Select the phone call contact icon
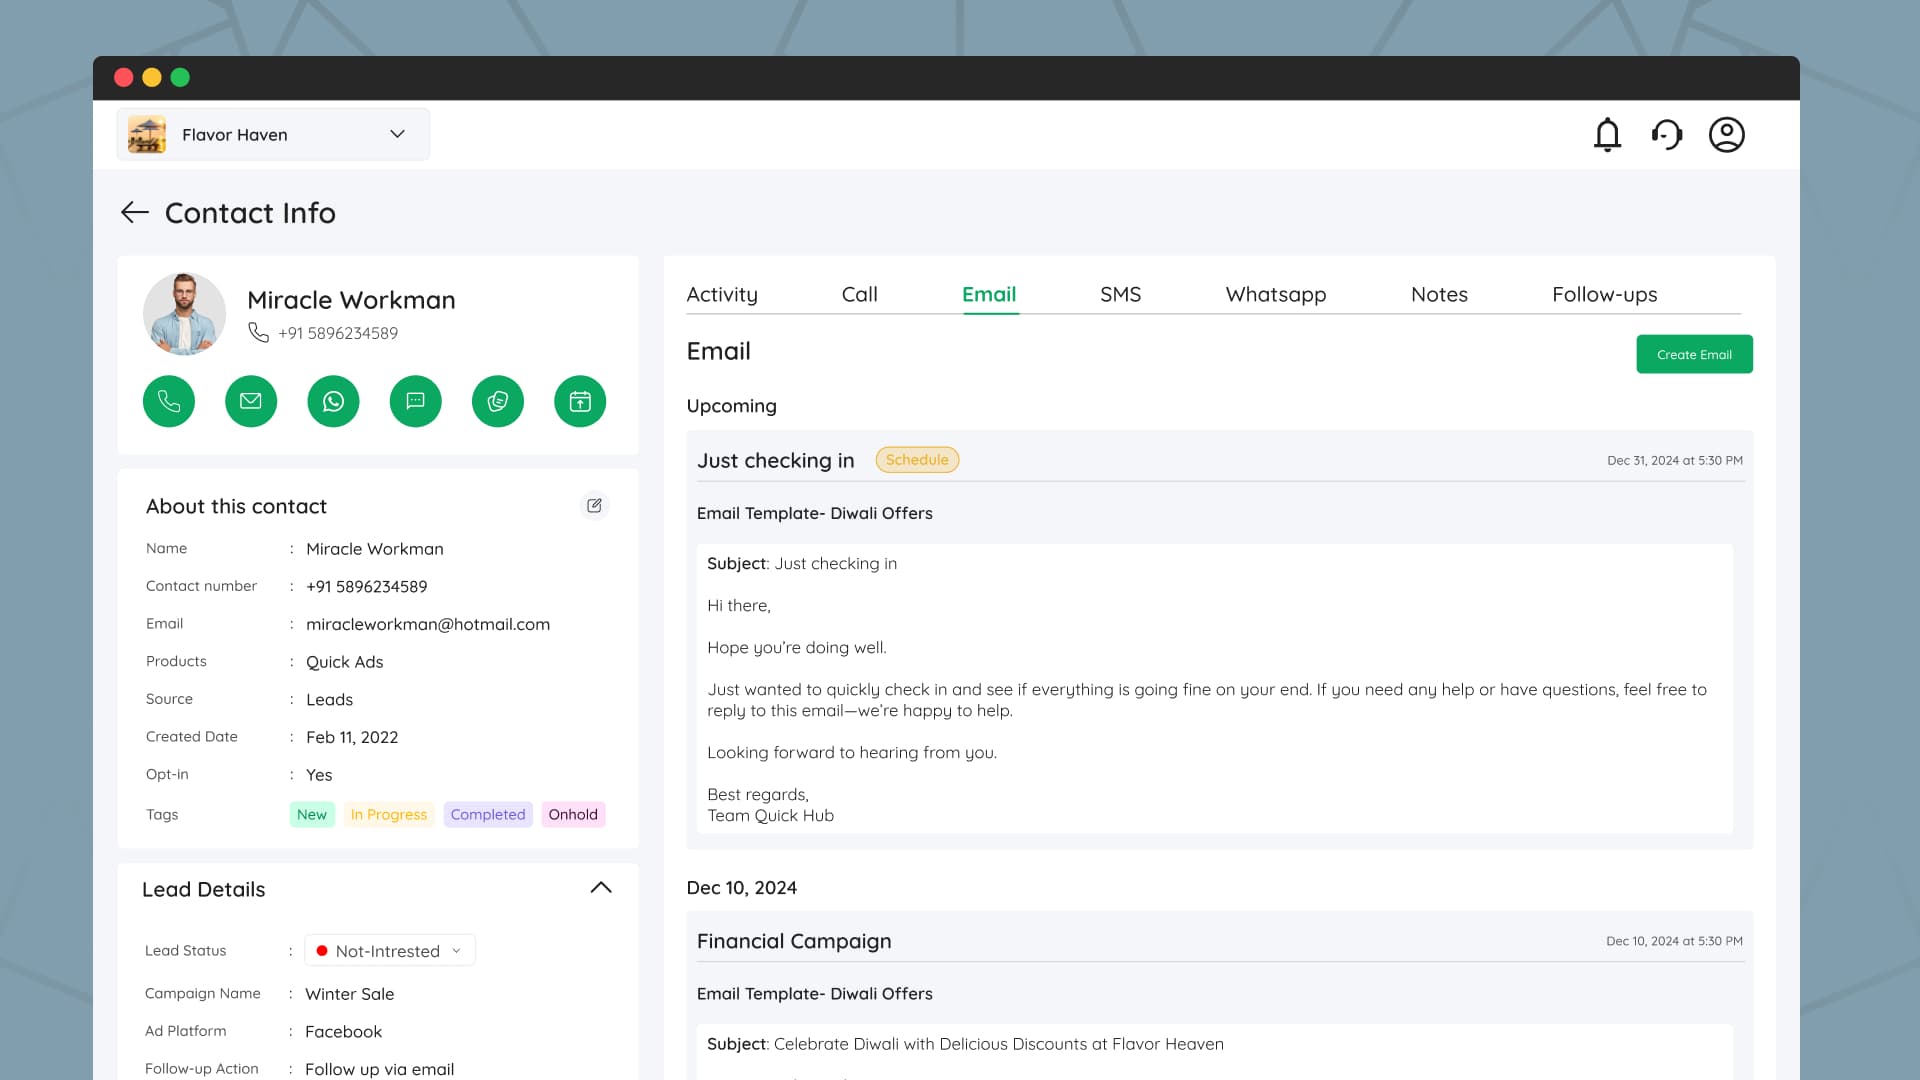The height and width of the screenshot is (1080, 1920). tap(168, 401)
